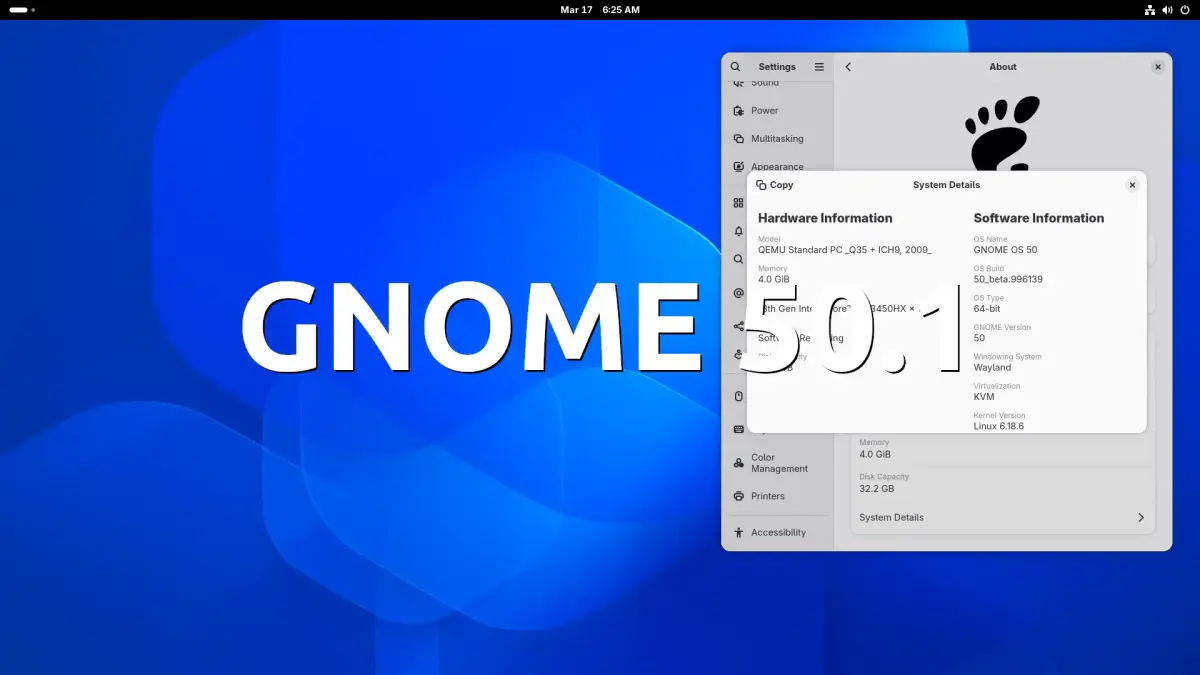Click the notifications bell icon in sidebar
This screenshot has height=675, width=1200.
click(x=739, y=231)
